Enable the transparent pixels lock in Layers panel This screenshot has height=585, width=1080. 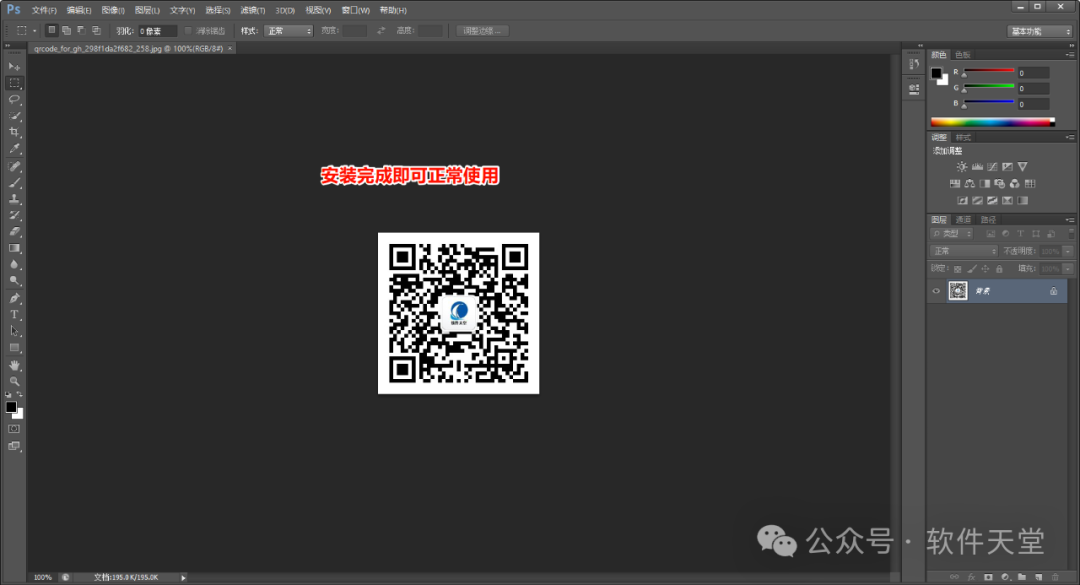[x=957, y=269]
